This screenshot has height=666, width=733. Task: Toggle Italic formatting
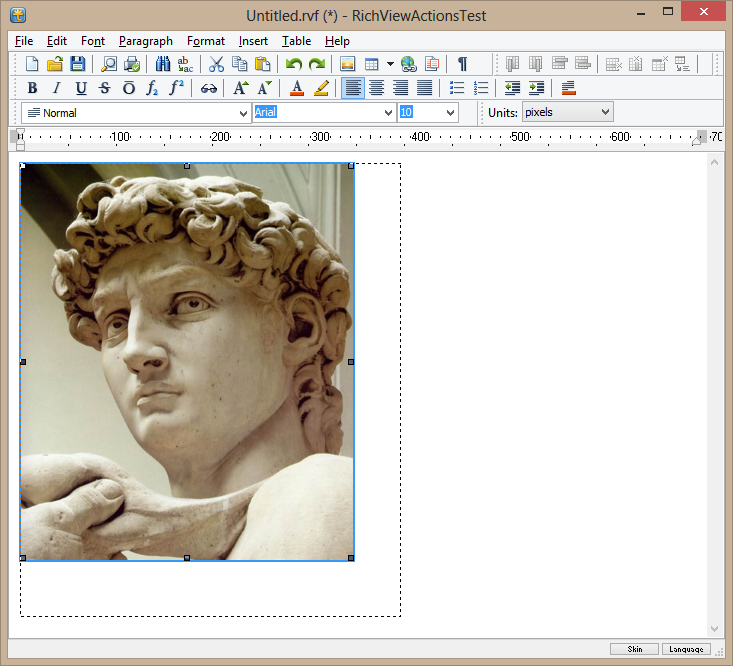click(x=56, y=88)
